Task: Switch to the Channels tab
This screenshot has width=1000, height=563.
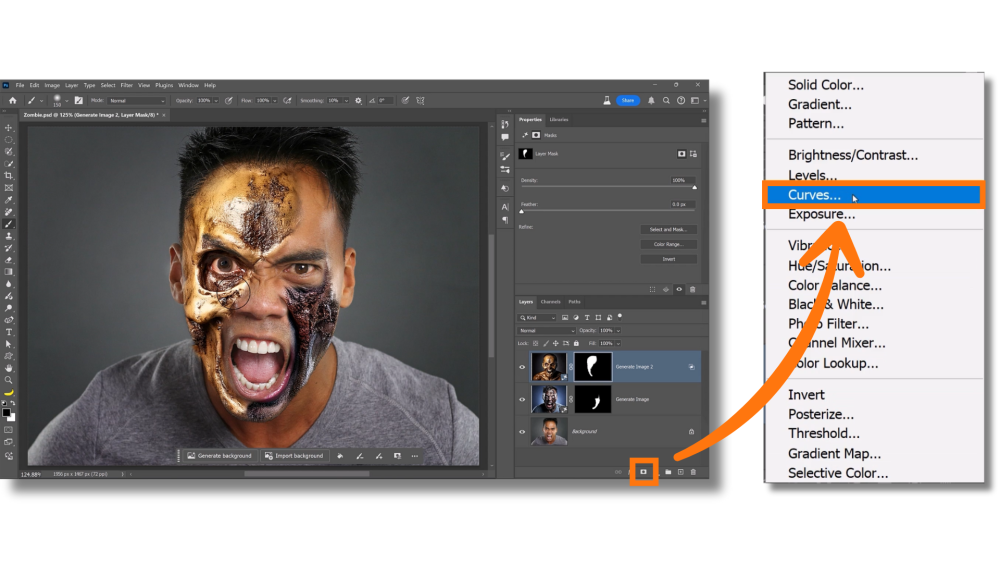Action: tap(550, 302)
